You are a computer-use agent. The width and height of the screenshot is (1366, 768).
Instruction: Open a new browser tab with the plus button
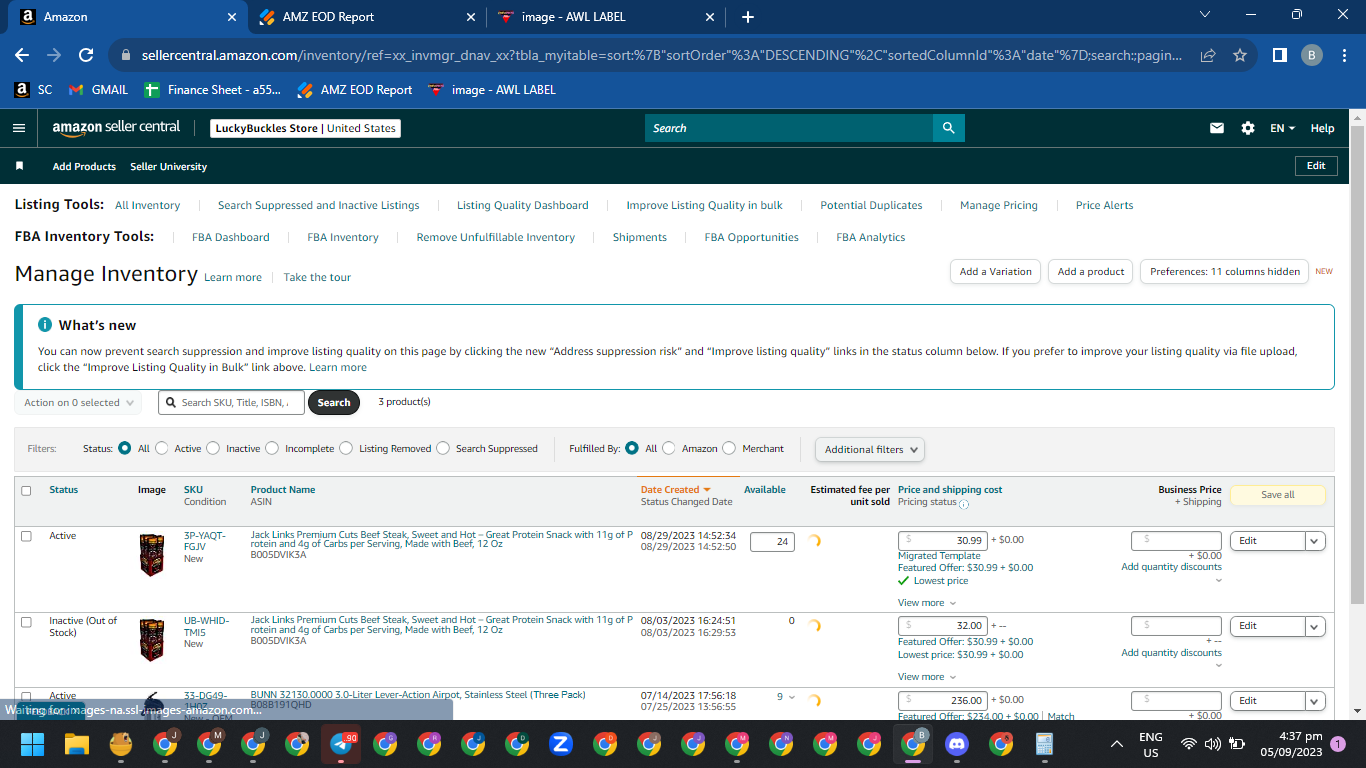[748, 17]
